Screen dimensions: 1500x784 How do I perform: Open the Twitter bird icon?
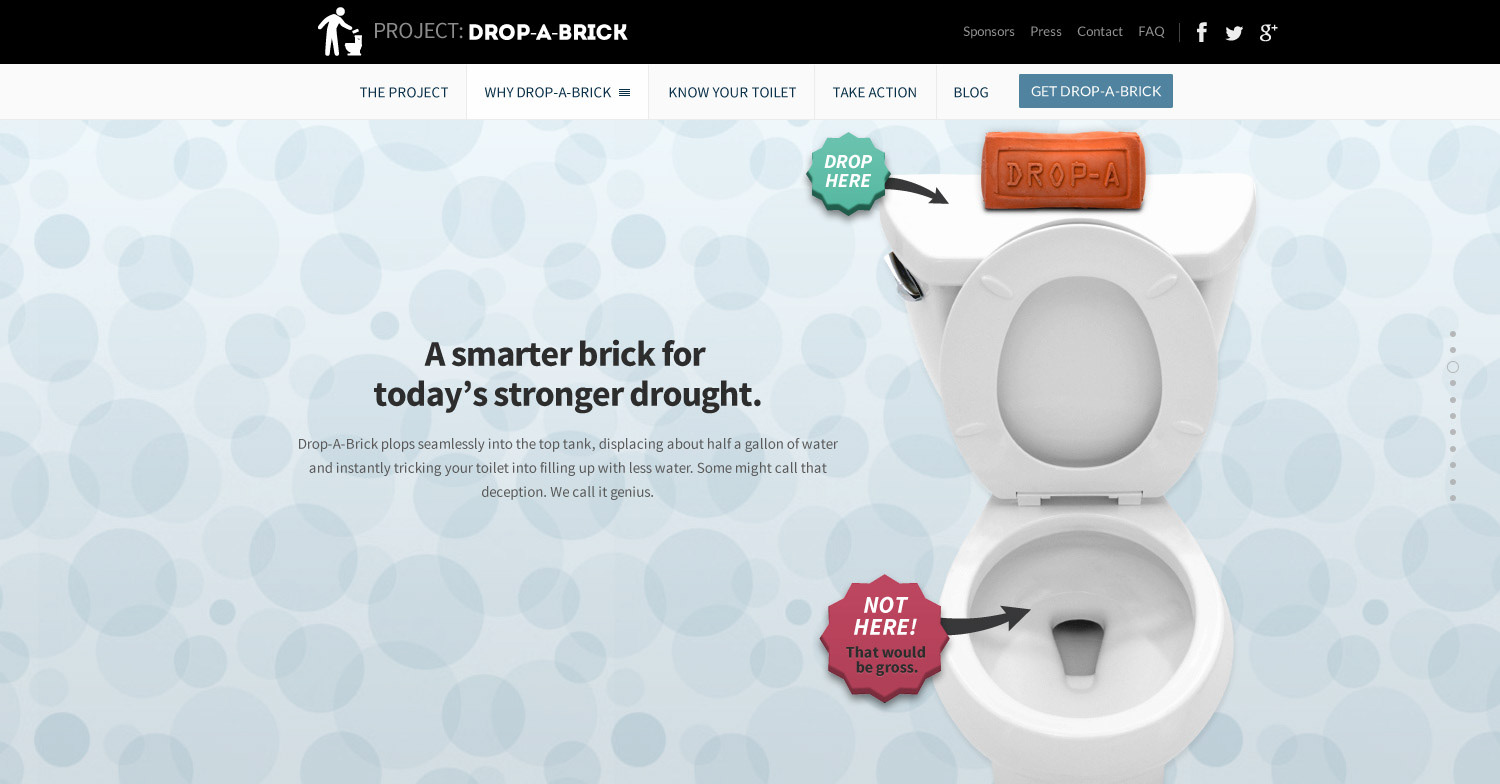[x=1234, y=33]
